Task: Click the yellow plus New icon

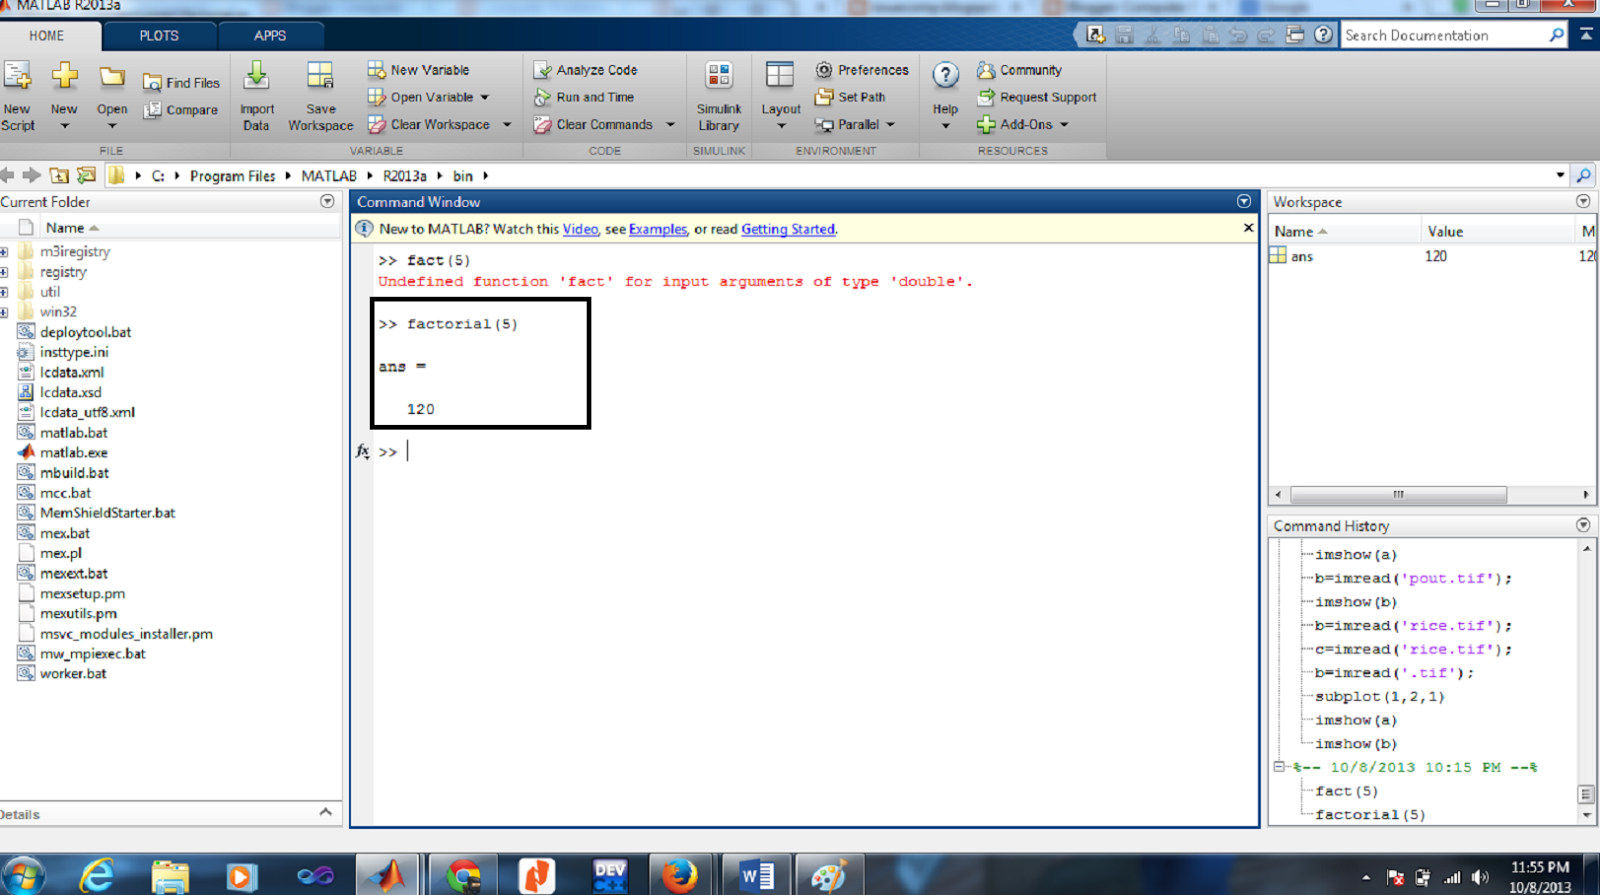Action: [65, 76]
